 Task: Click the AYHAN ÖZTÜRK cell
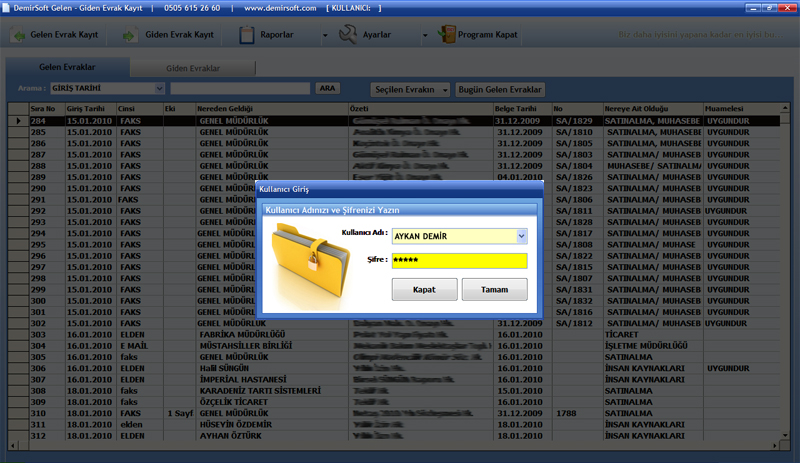(x=272, y=435)
